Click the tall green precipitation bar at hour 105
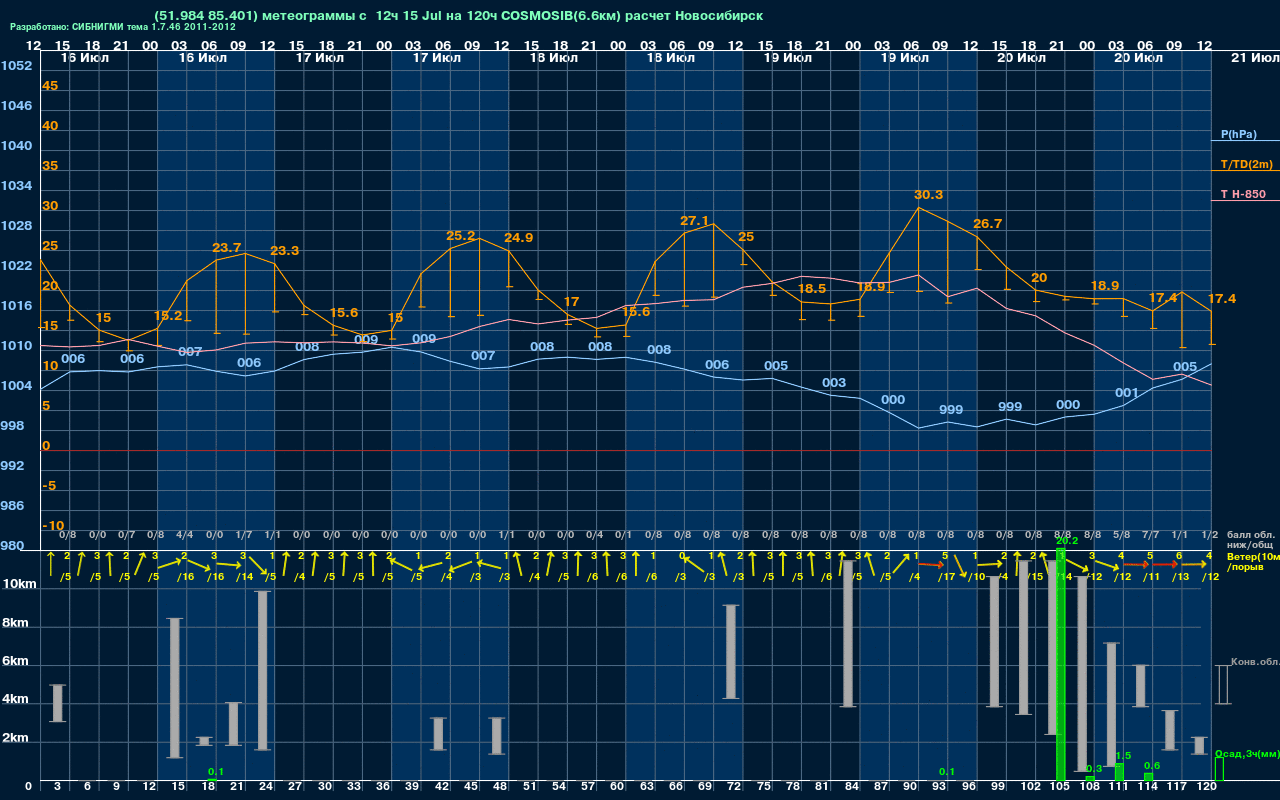 pos(1061,665)
